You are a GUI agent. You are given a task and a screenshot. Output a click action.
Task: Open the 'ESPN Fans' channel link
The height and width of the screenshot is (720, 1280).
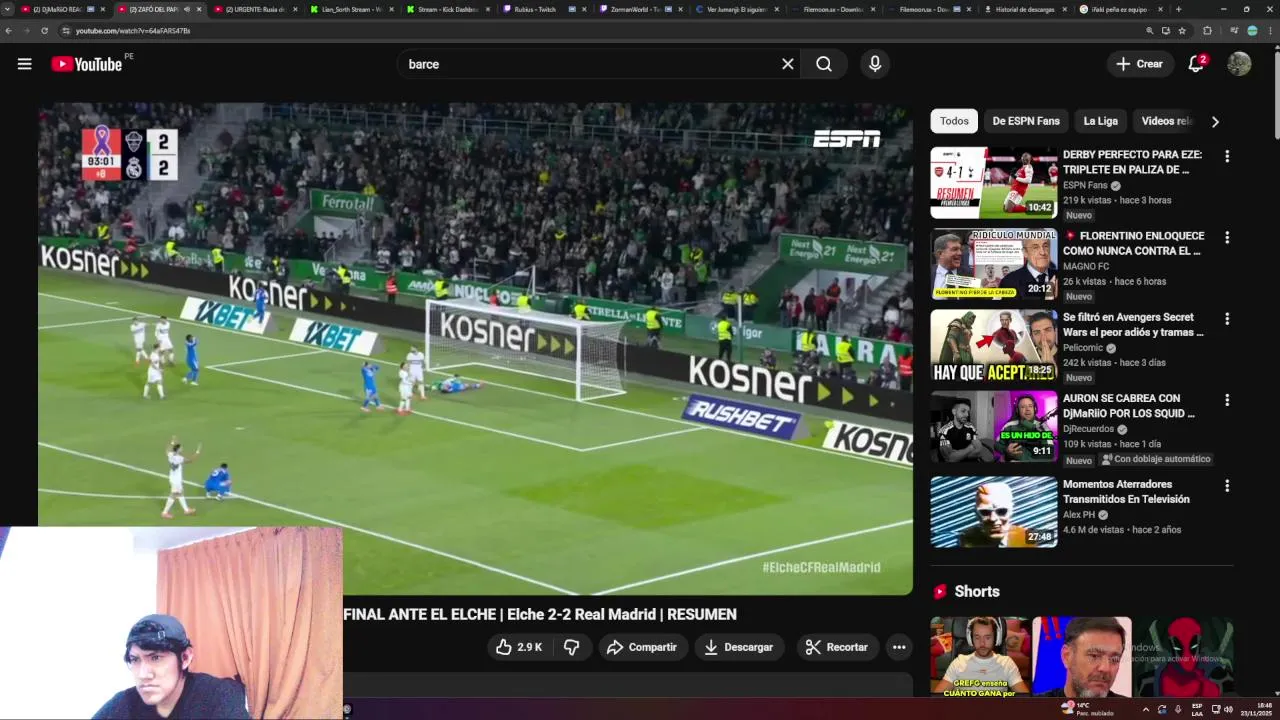click(1085, 185)
